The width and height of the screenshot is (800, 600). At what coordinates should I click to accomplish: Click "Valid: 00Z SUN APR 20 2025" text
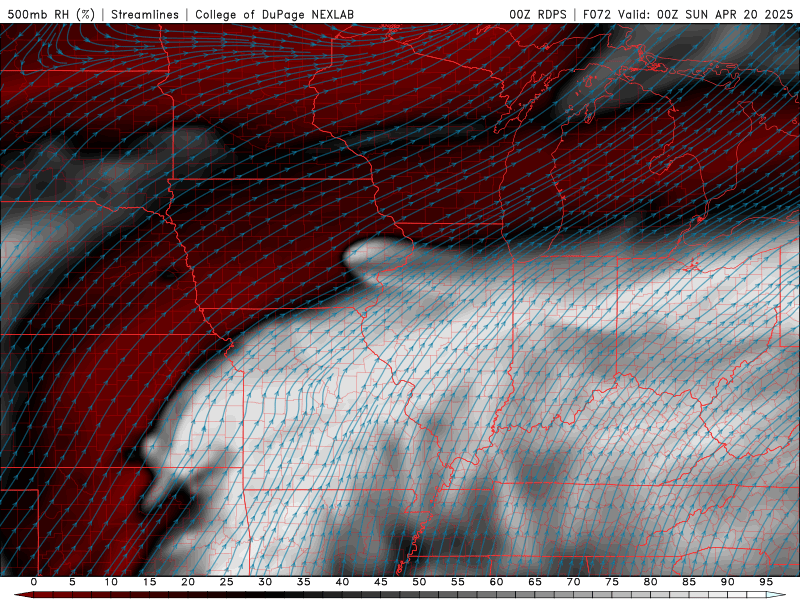(706, 14)
